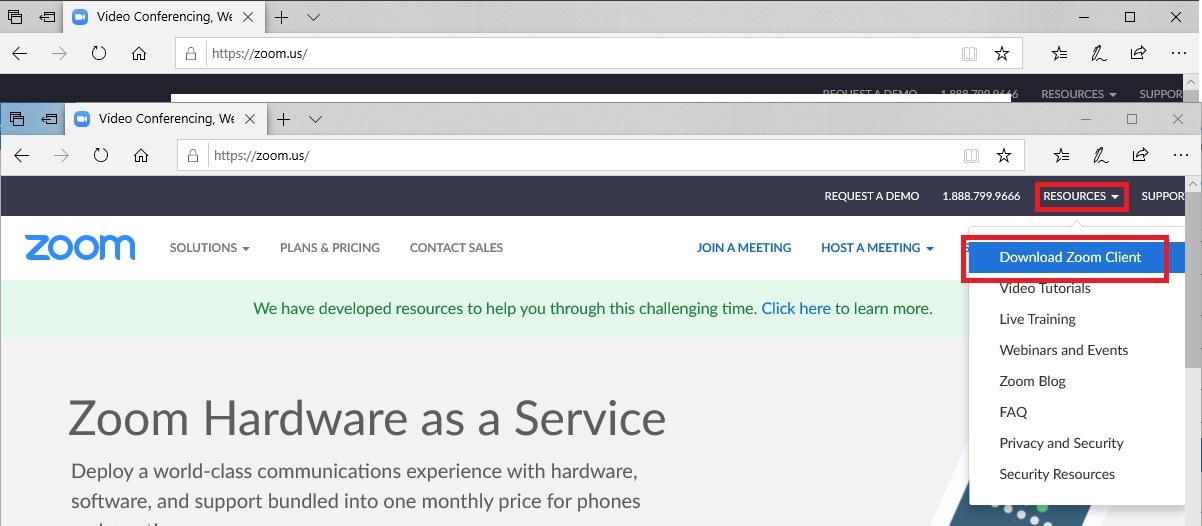Refresh page in background browser window
This screenshot has width=1202, height=526.
coord(99,53)
